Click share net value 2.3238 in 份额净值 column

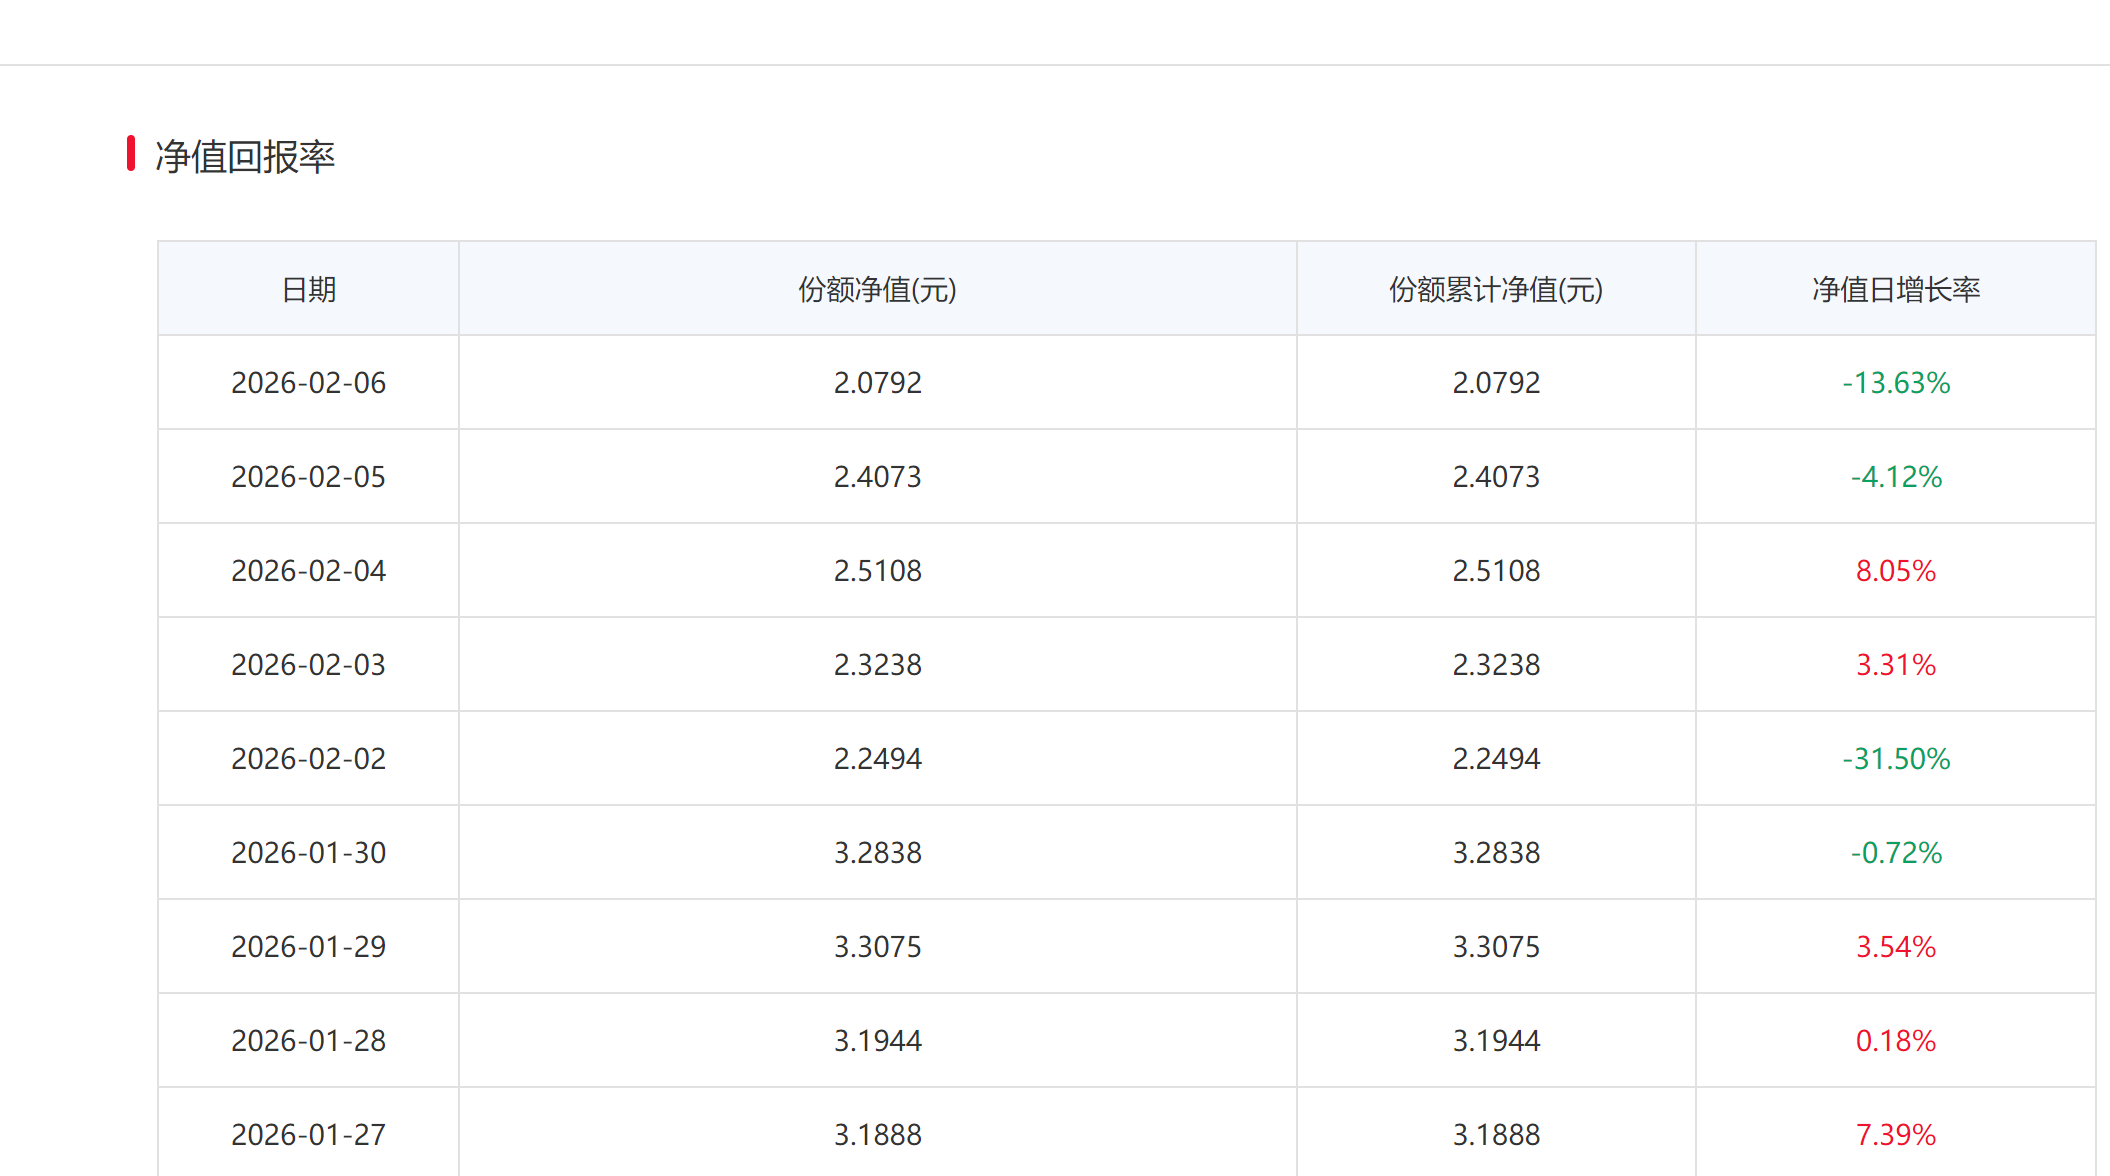click(877, 665)
